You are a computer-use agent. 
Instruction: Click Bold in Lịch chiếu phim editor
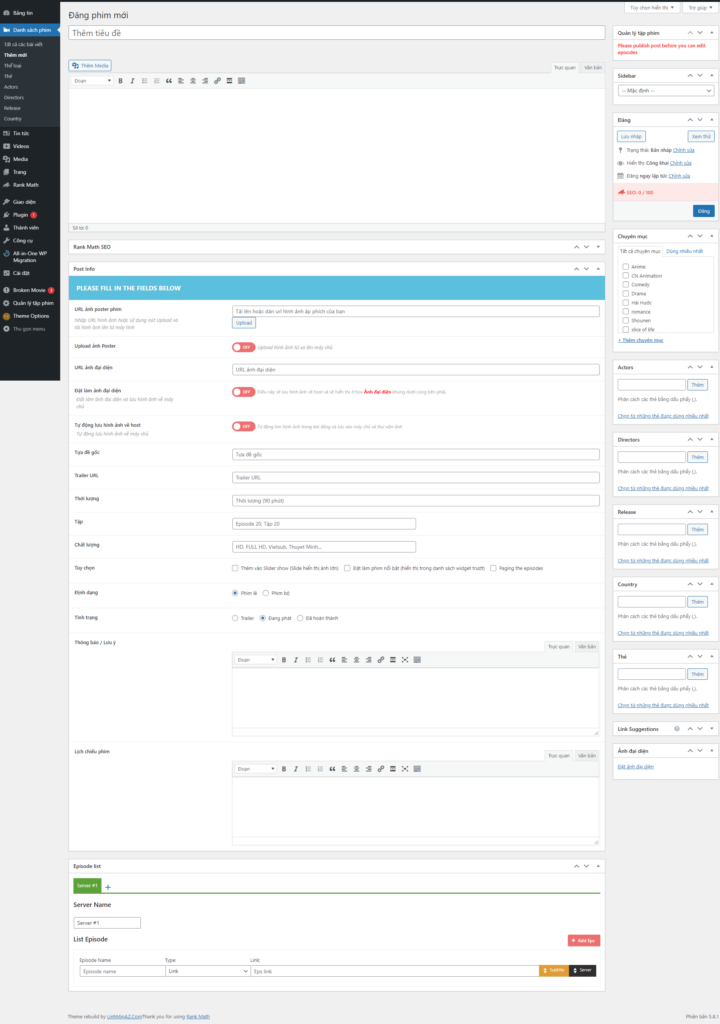click(284, 769)
